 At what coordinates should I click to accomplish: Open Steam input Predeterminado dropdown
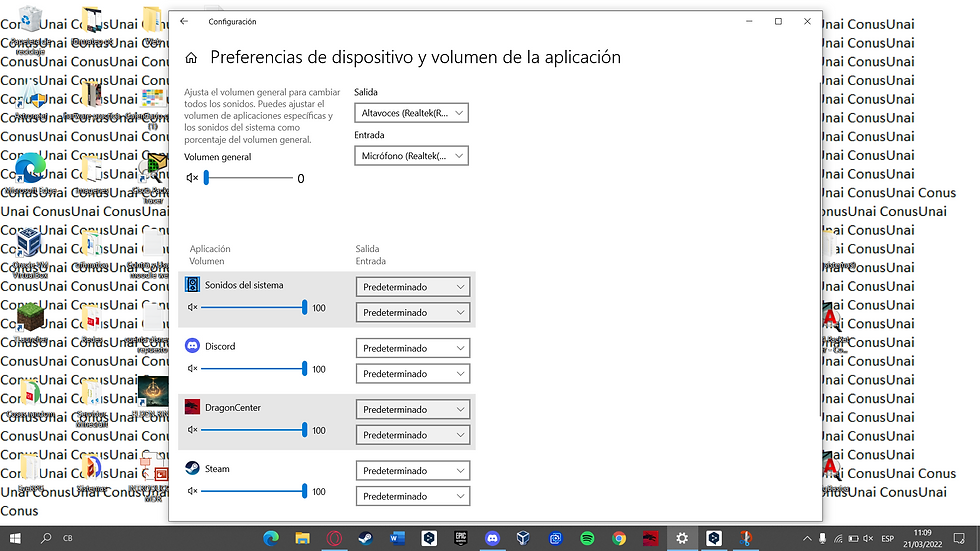pos(412,496)
